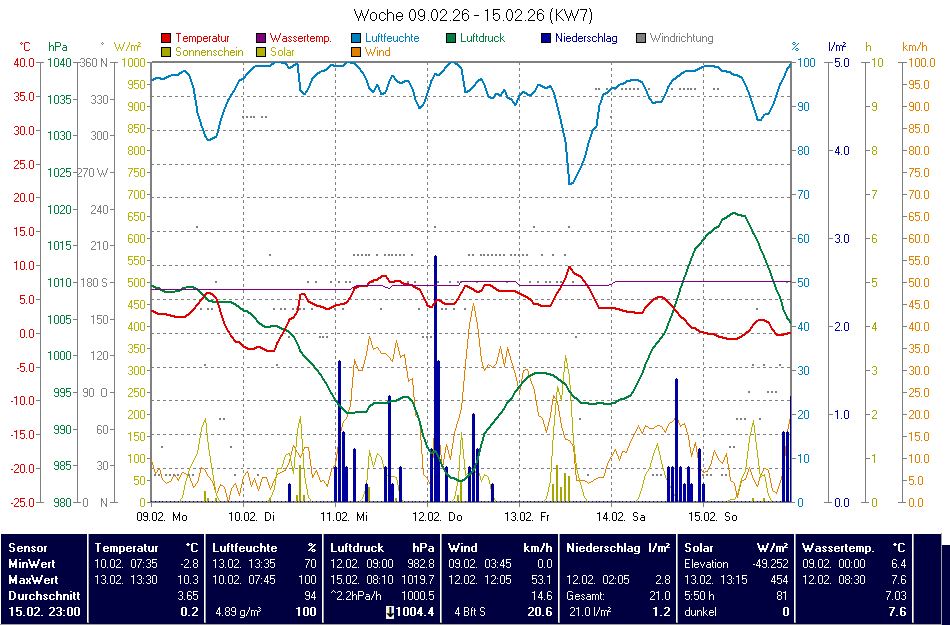Click the green Luftdruck legend square
The width and height of the screenshot is (950, 625).
tap(452, 39)
